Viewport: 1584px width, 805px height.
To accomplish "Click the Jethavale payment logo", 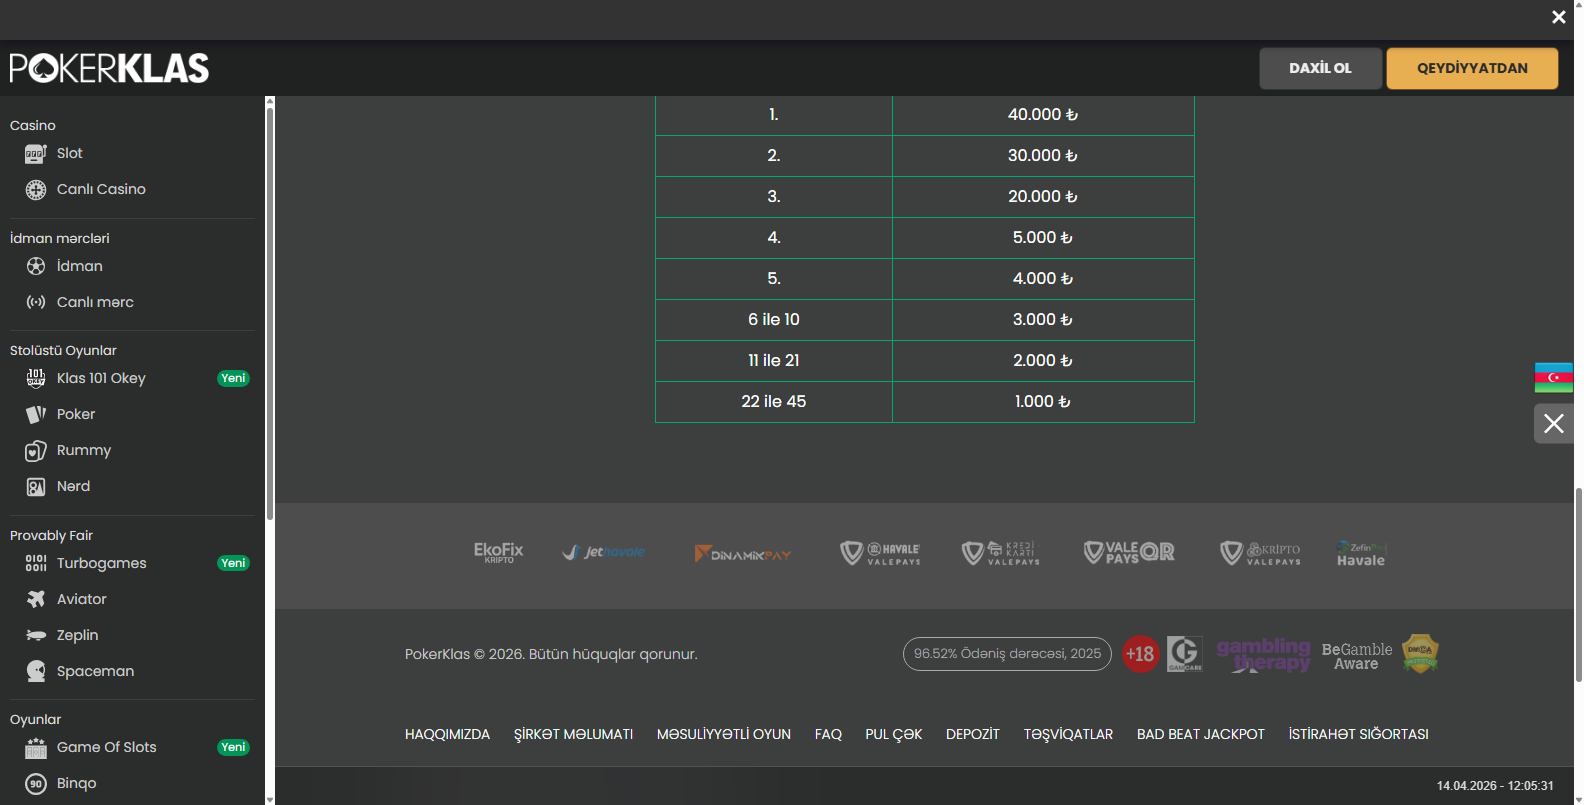I will pyautogui.click(x=604, y=552).
